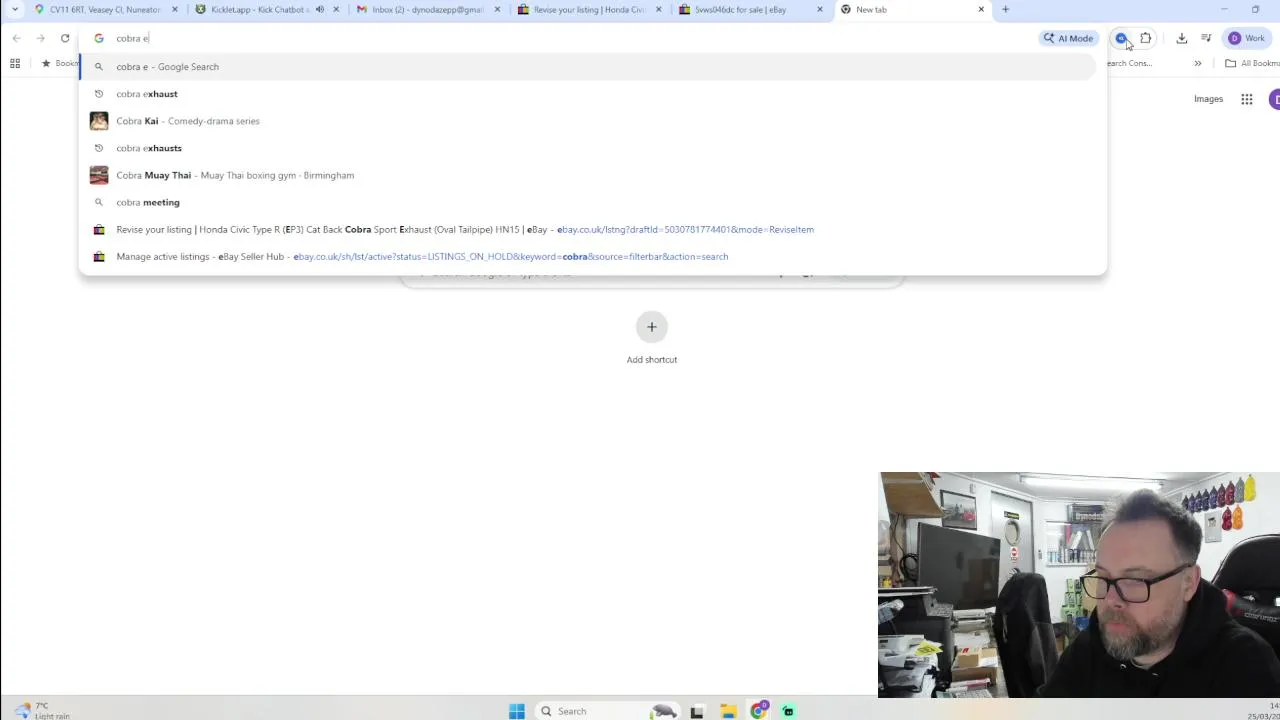Open Task View in the taskbar

[697, 711]
